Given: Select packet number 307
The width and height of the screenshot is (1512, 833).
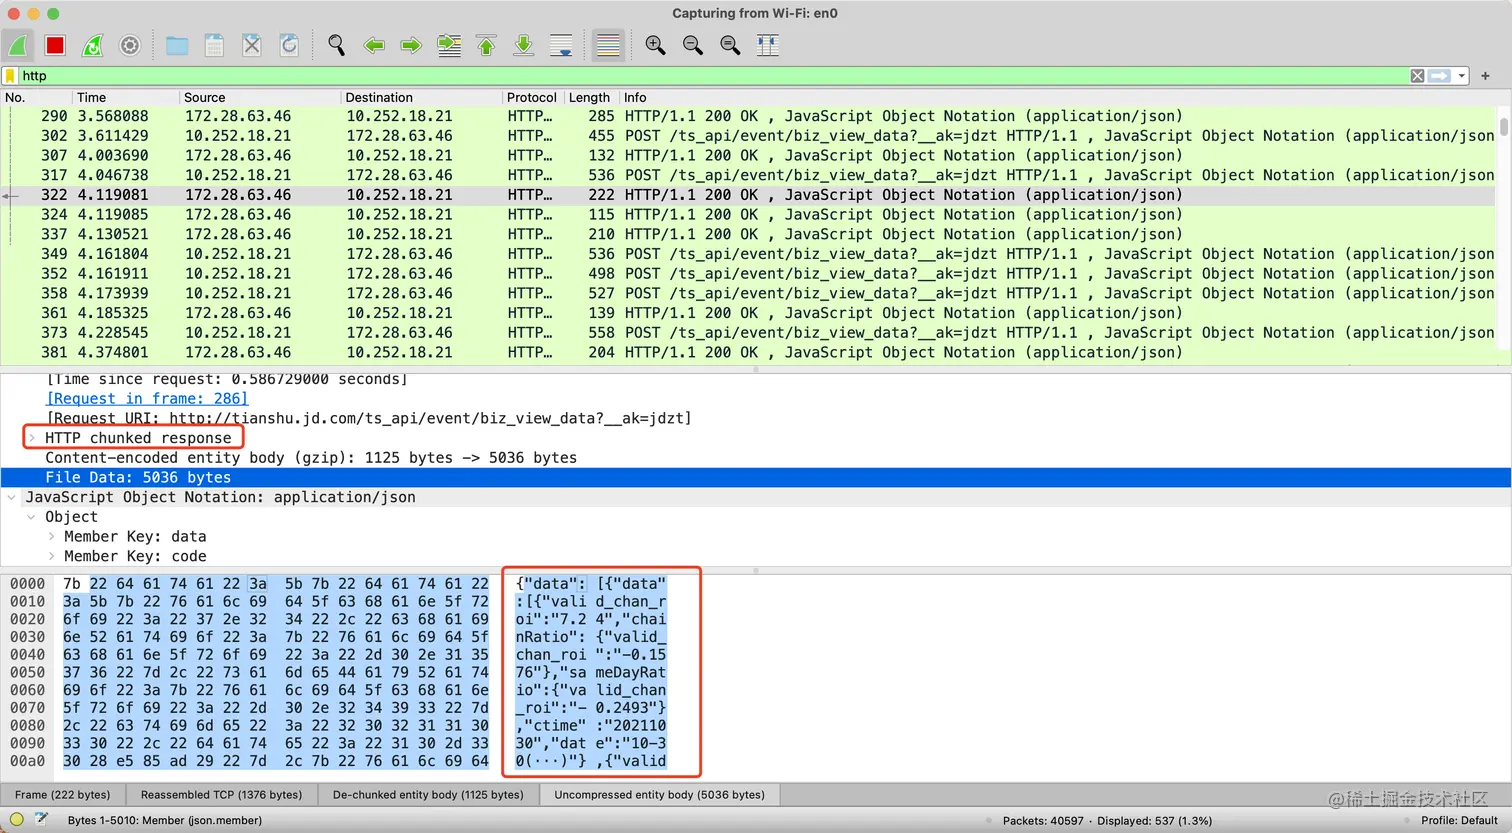Looking at the screenshot, I should coord(750,156).
